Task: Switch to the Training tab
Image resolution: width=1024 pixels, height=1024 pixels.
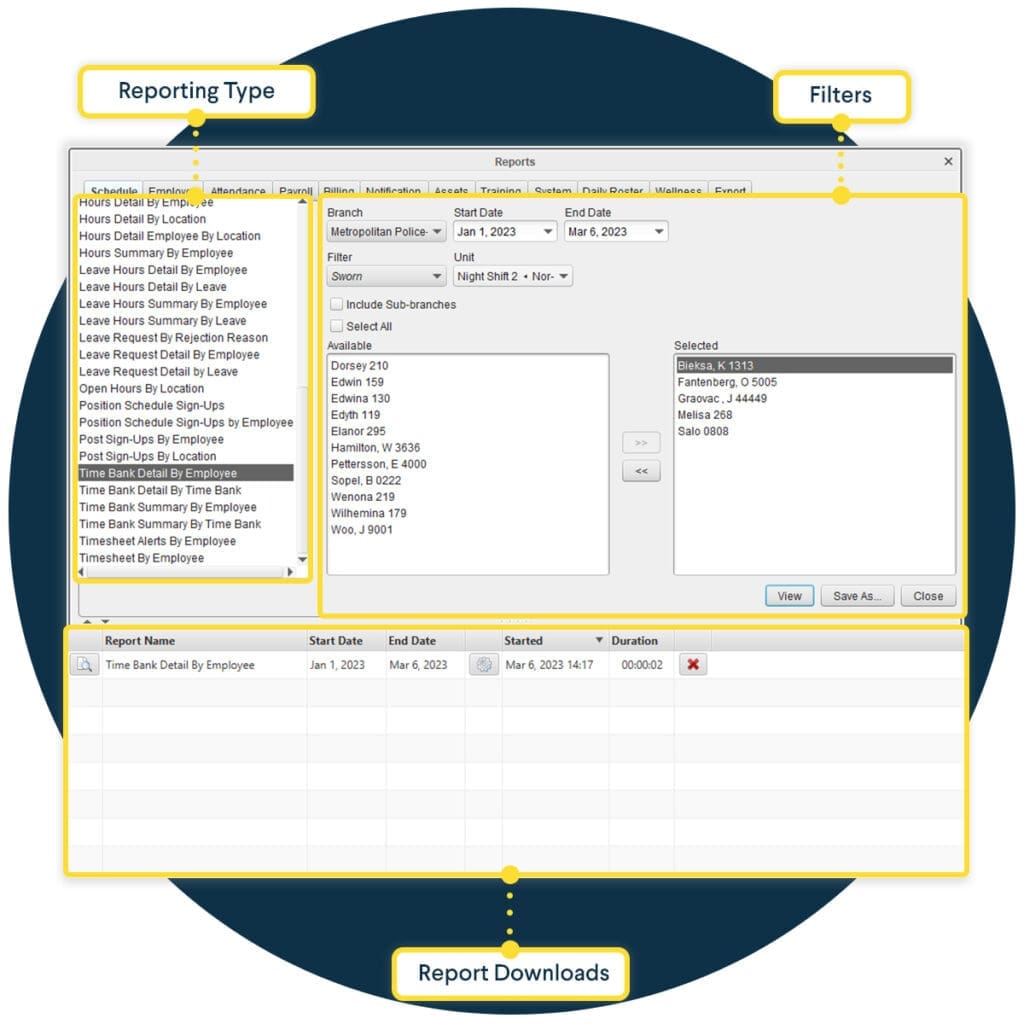Action: coord(500,189)
